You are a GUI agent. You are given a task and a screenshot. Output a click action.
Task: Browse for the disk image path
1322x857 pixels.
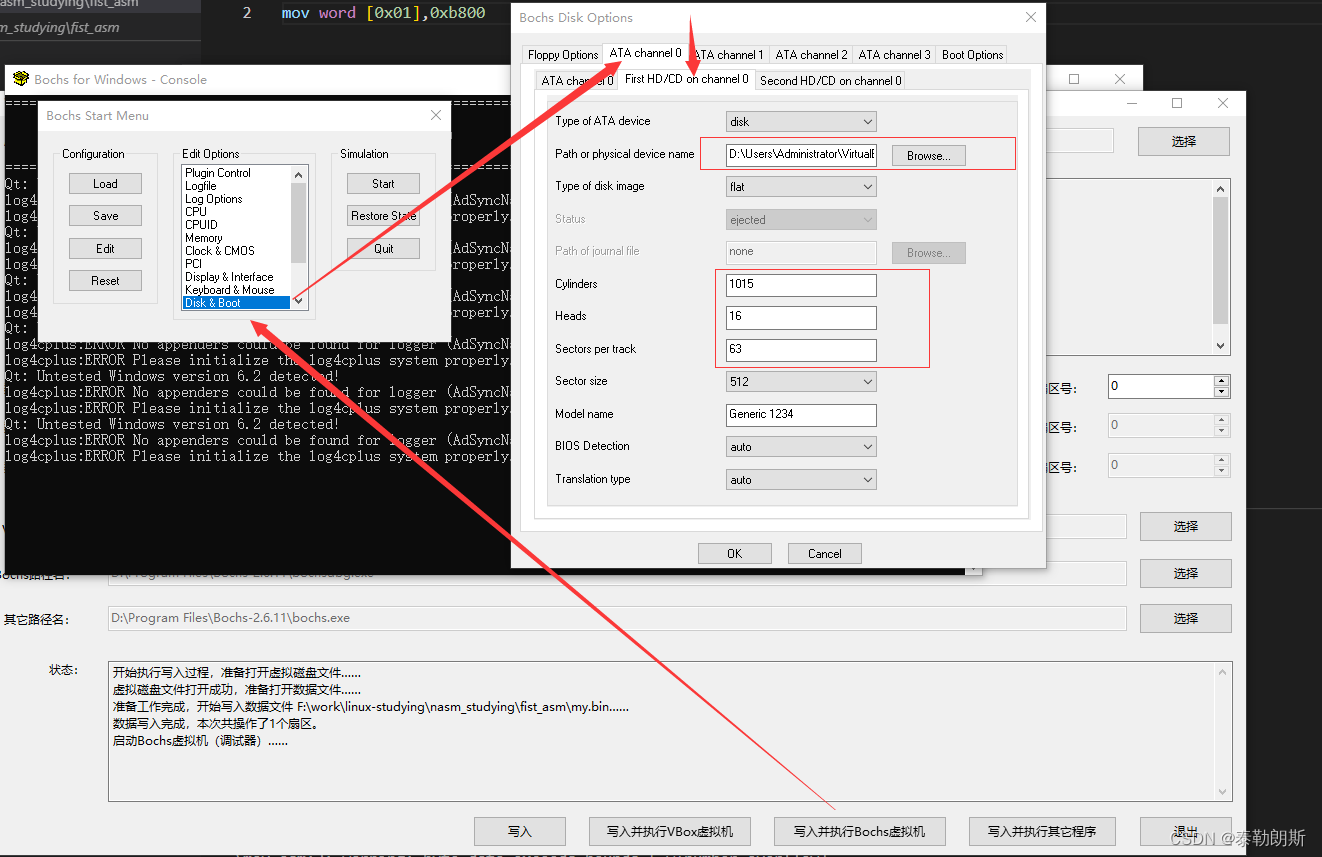click(x=928, y=155)
